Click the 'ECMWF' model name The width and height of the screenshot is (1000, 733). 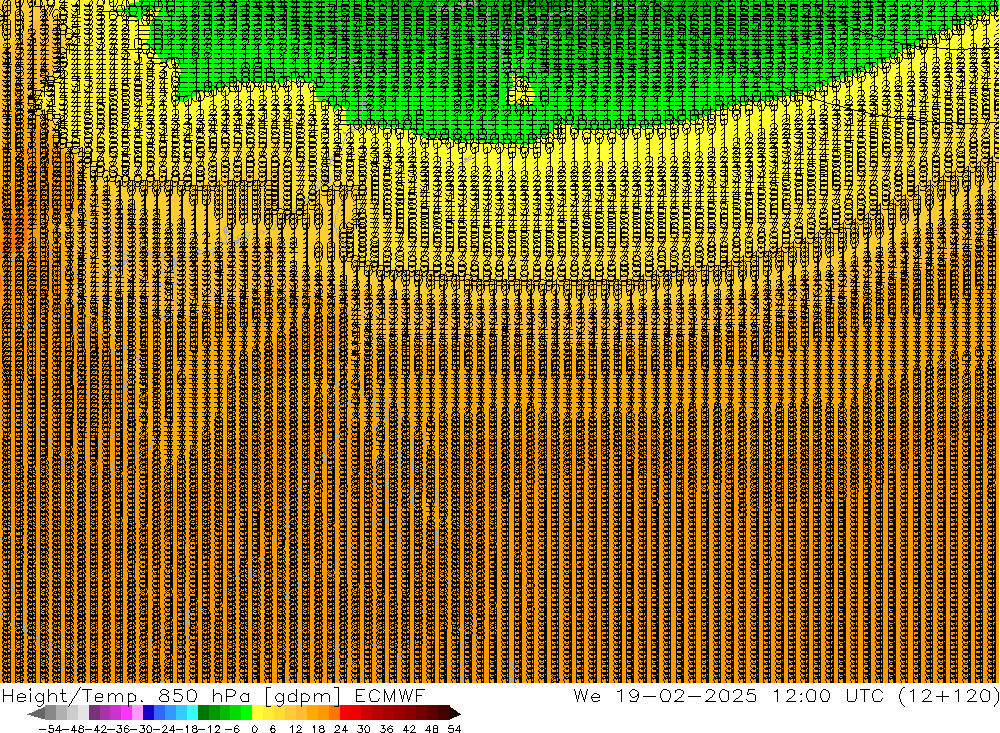pyautogui.click(x=389, y=696)
